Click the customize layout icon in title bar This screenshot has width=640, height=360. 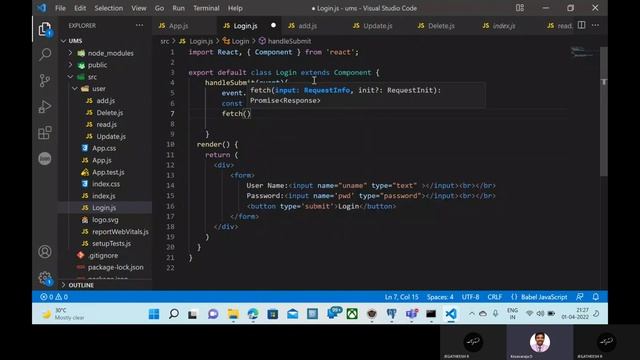coord(520,8)
